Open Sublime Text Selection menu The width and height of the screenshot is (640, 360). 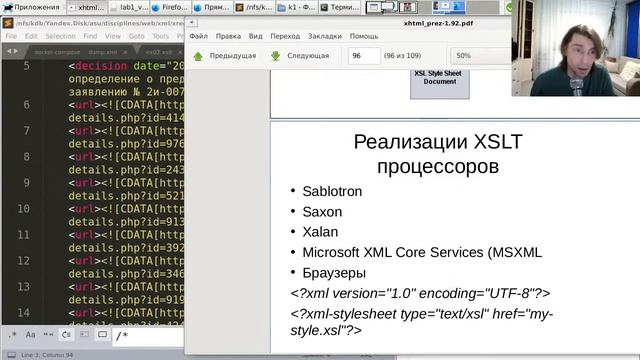(x=60, y=36)
